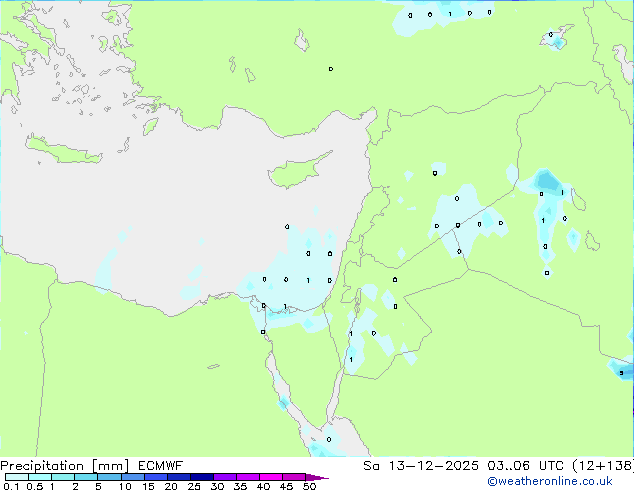Select the 1–2 mm legend swatch
This screenshot has width=634, height=490.
coord(63,477)
